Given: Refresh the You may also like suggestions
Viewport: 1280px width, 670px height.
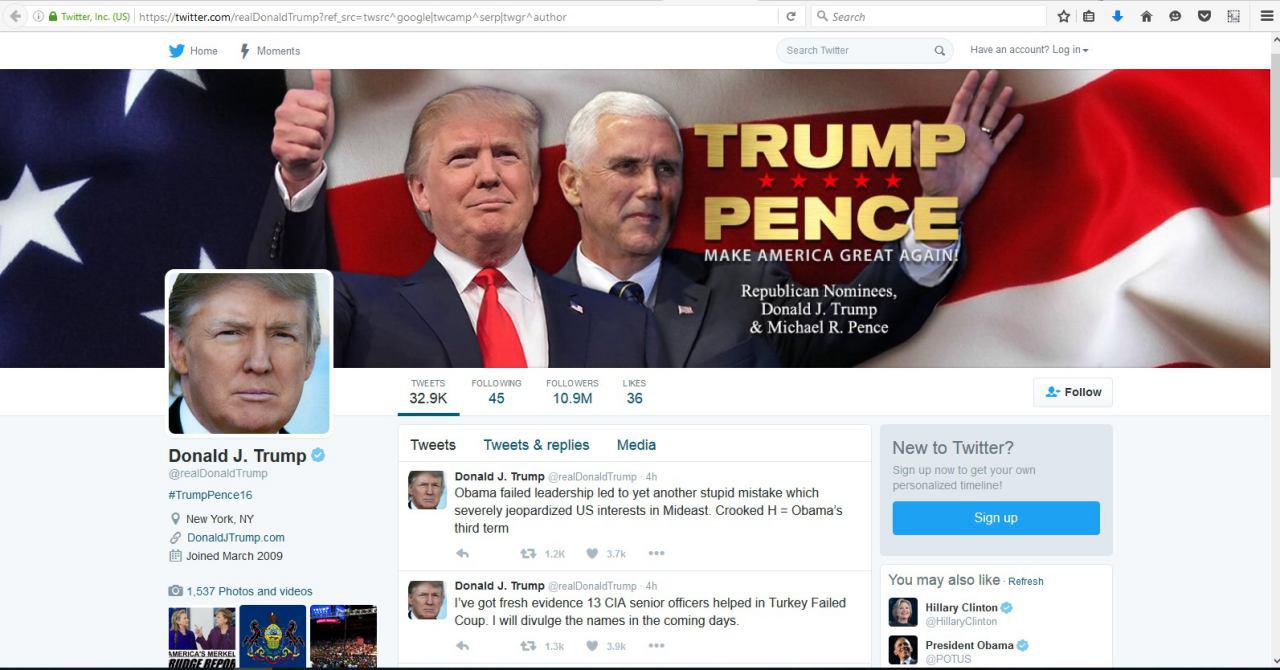Looking at the screenshot, I should (x=1025, y=581).
